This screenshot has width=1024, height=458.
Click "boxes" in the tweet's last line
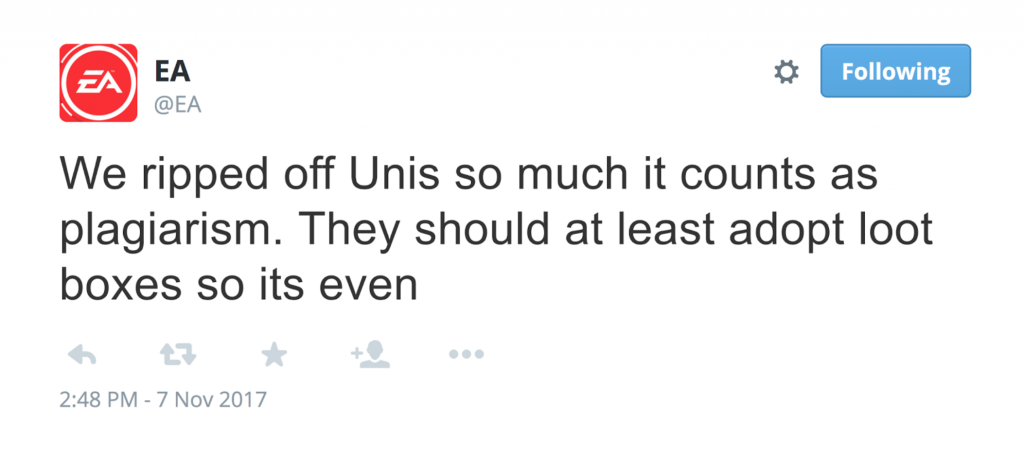[120, 285]
